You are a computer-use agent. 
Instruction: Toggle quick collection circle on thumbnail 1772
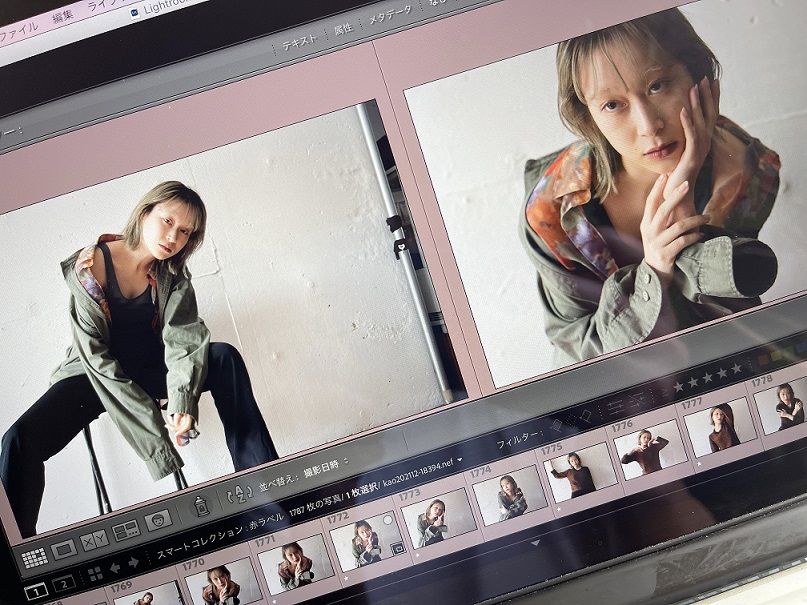pyautogui.click(x=388, y=520)
